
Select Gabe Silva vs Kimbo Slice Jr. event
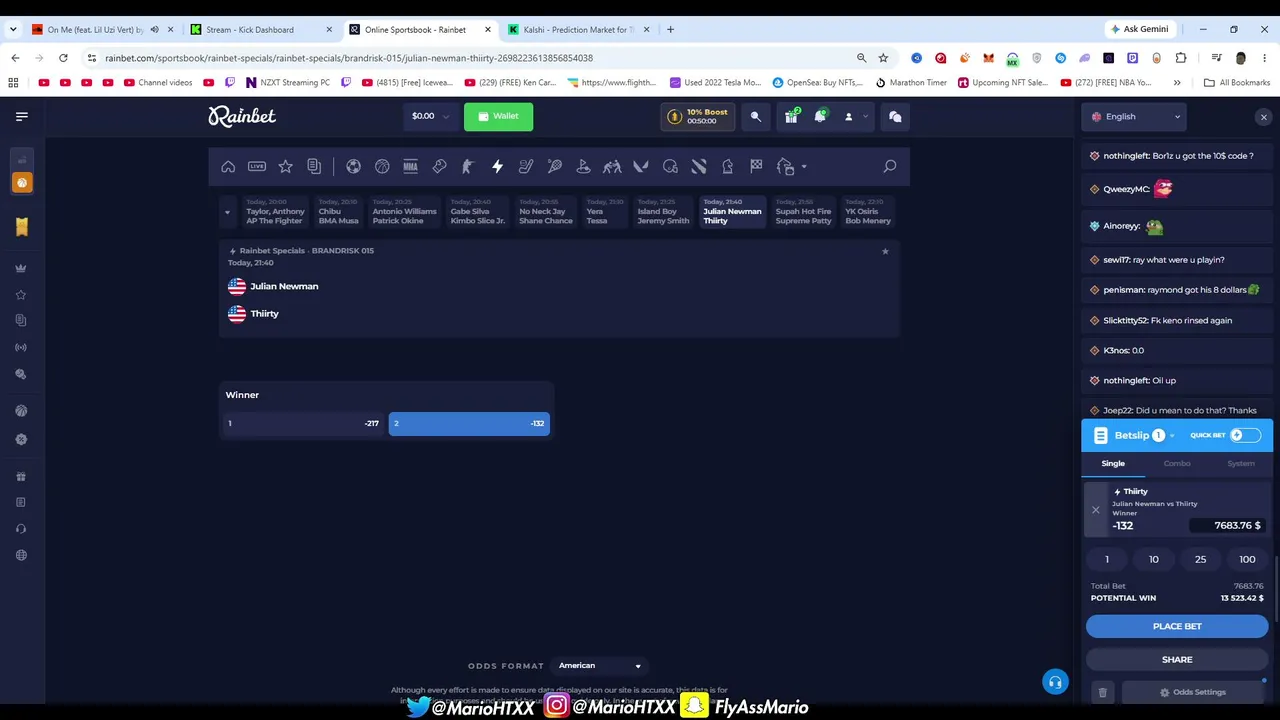click(x=478, y=212)
